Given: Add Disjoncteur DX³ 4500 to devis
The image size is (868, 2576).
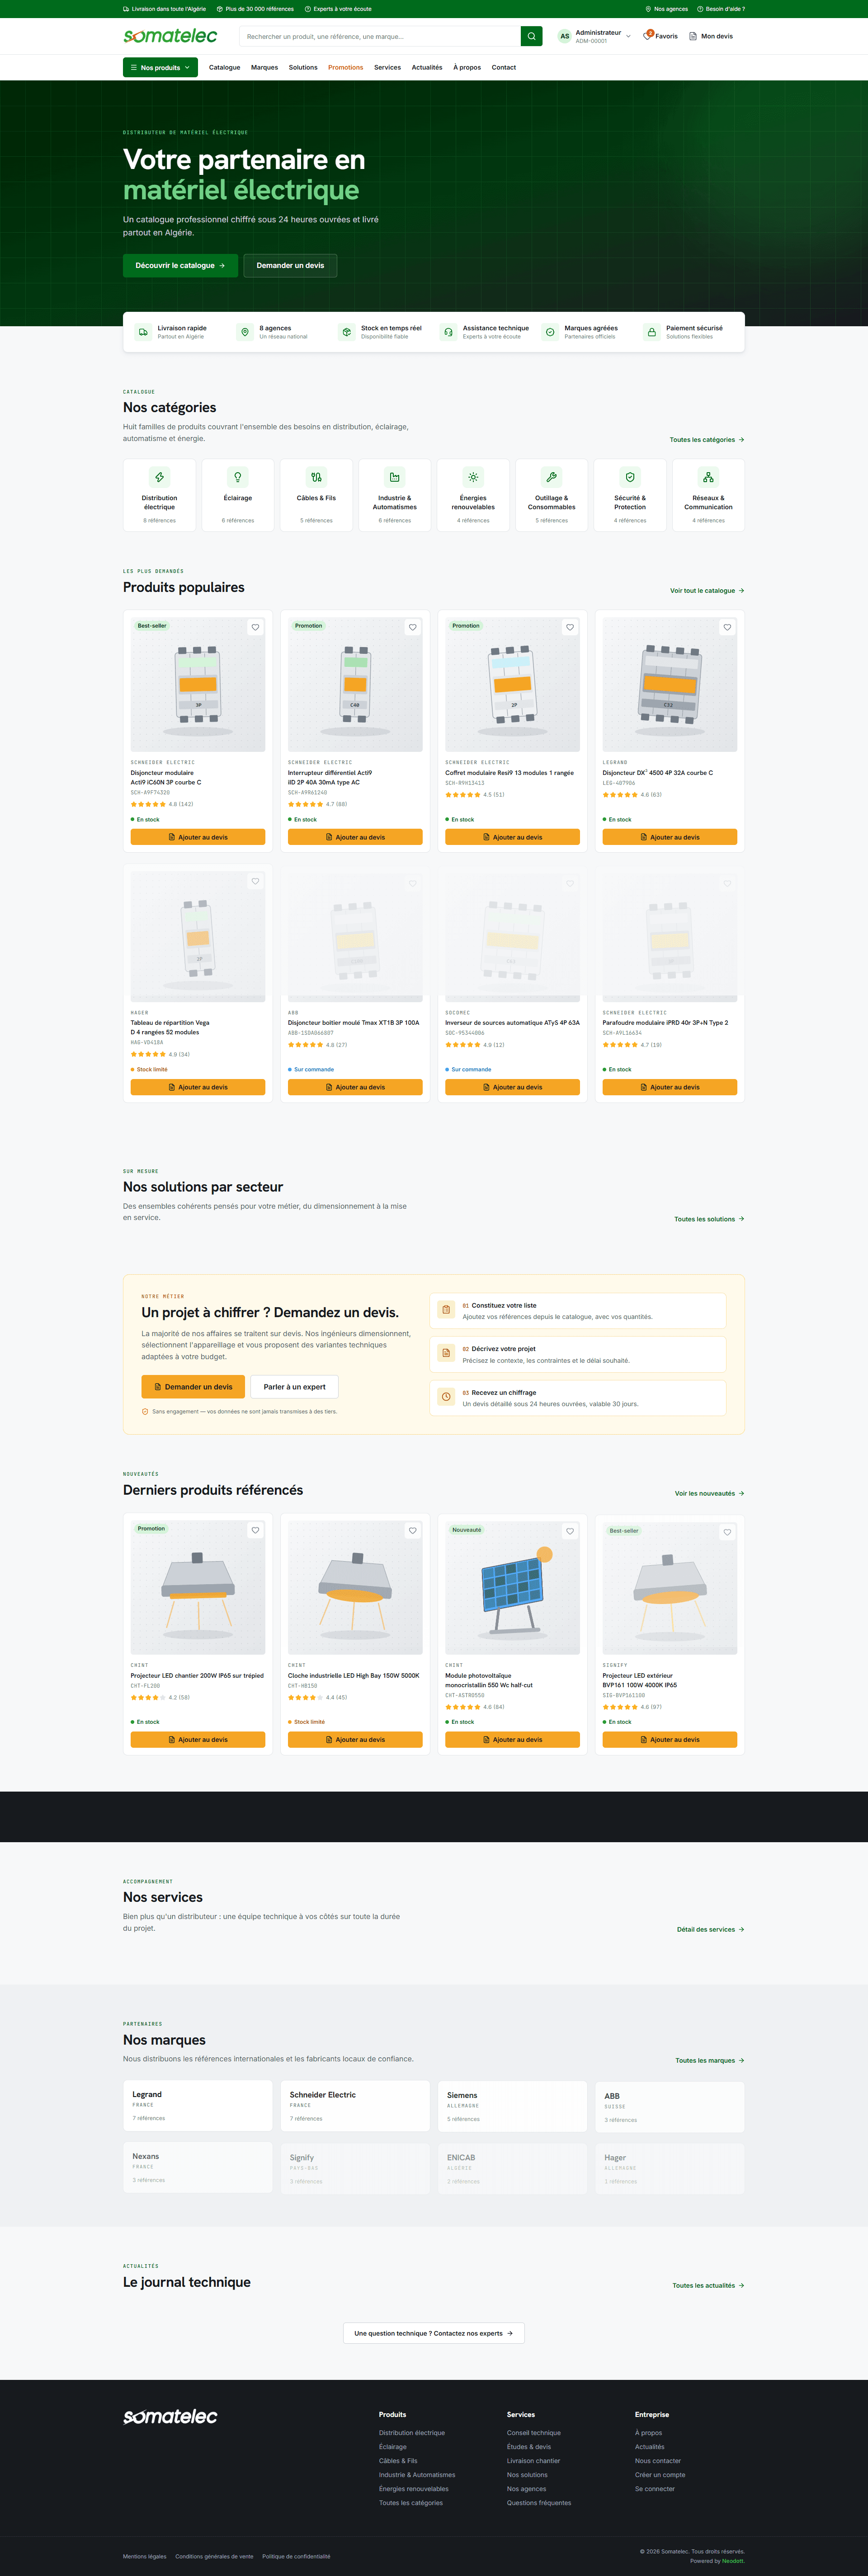Looking at the screenshot, I should click(x=670, y=837).
